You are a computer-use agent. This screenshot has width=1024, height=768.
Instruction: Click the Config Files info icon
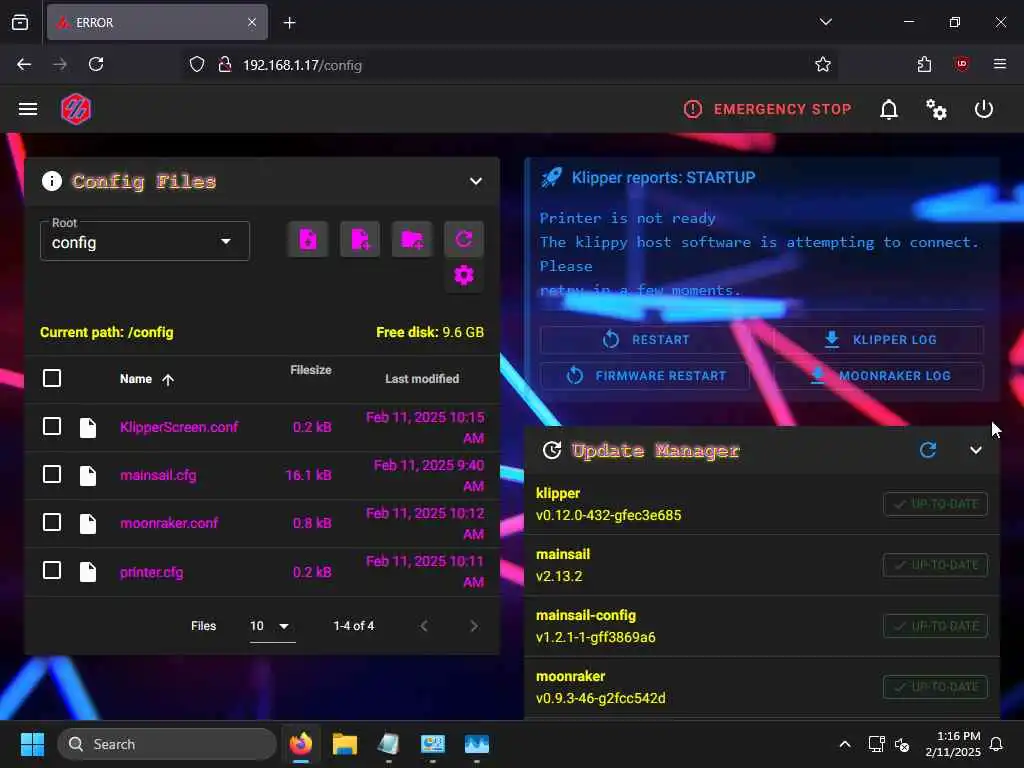52,181
